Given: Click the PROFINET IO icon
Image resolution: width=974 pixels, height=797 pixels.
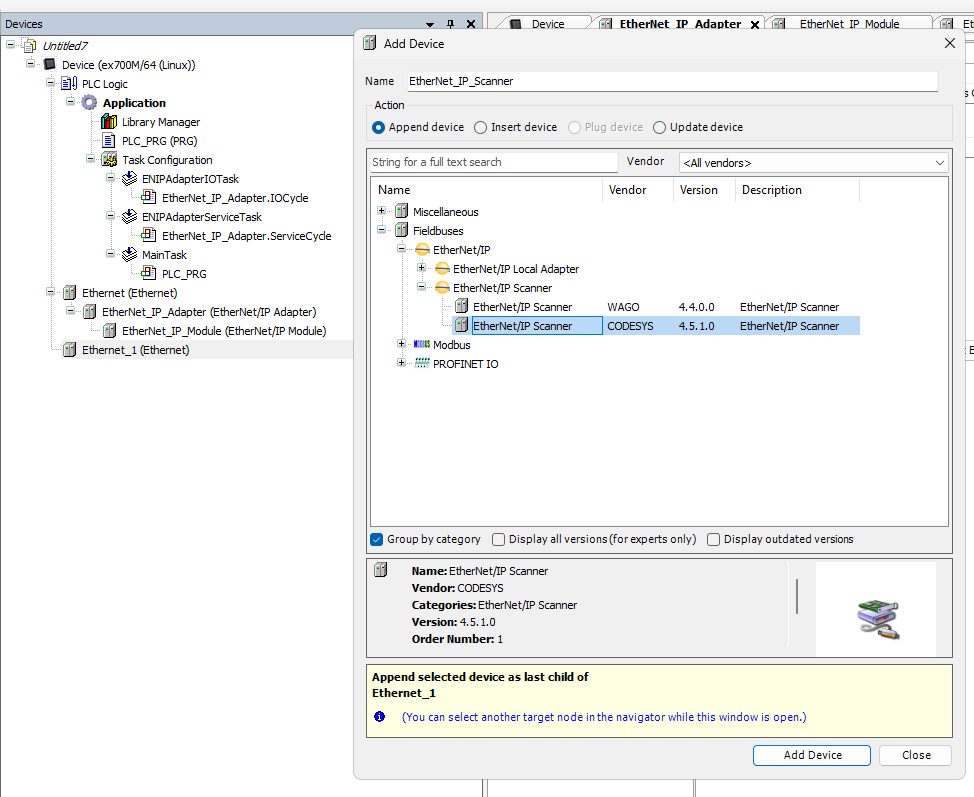Looking at the screenshot, I should click(421, 364).
